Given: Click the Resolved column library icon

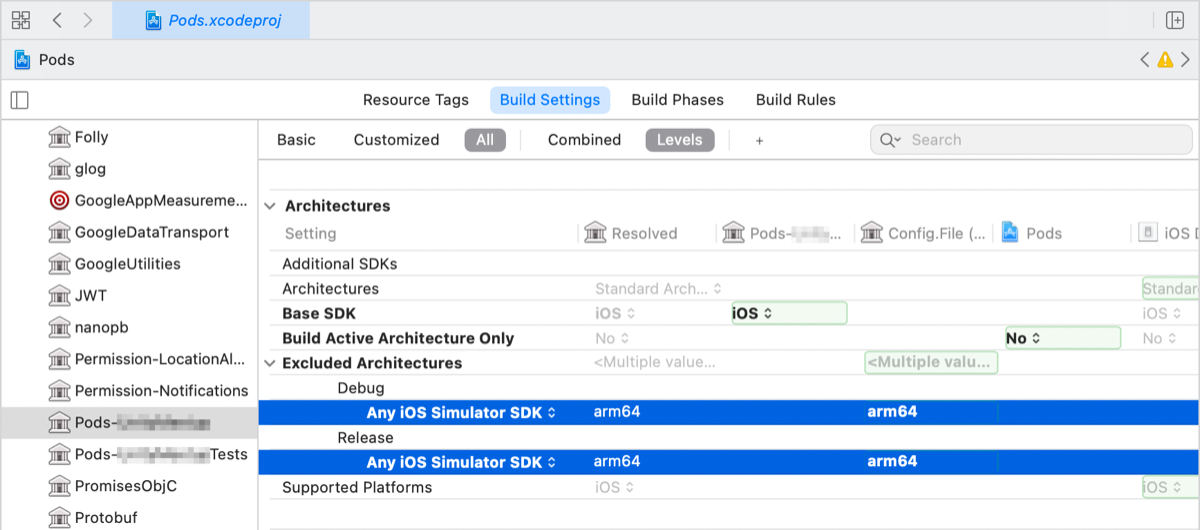Looking at the screenshot, I should tap(595, 233).
